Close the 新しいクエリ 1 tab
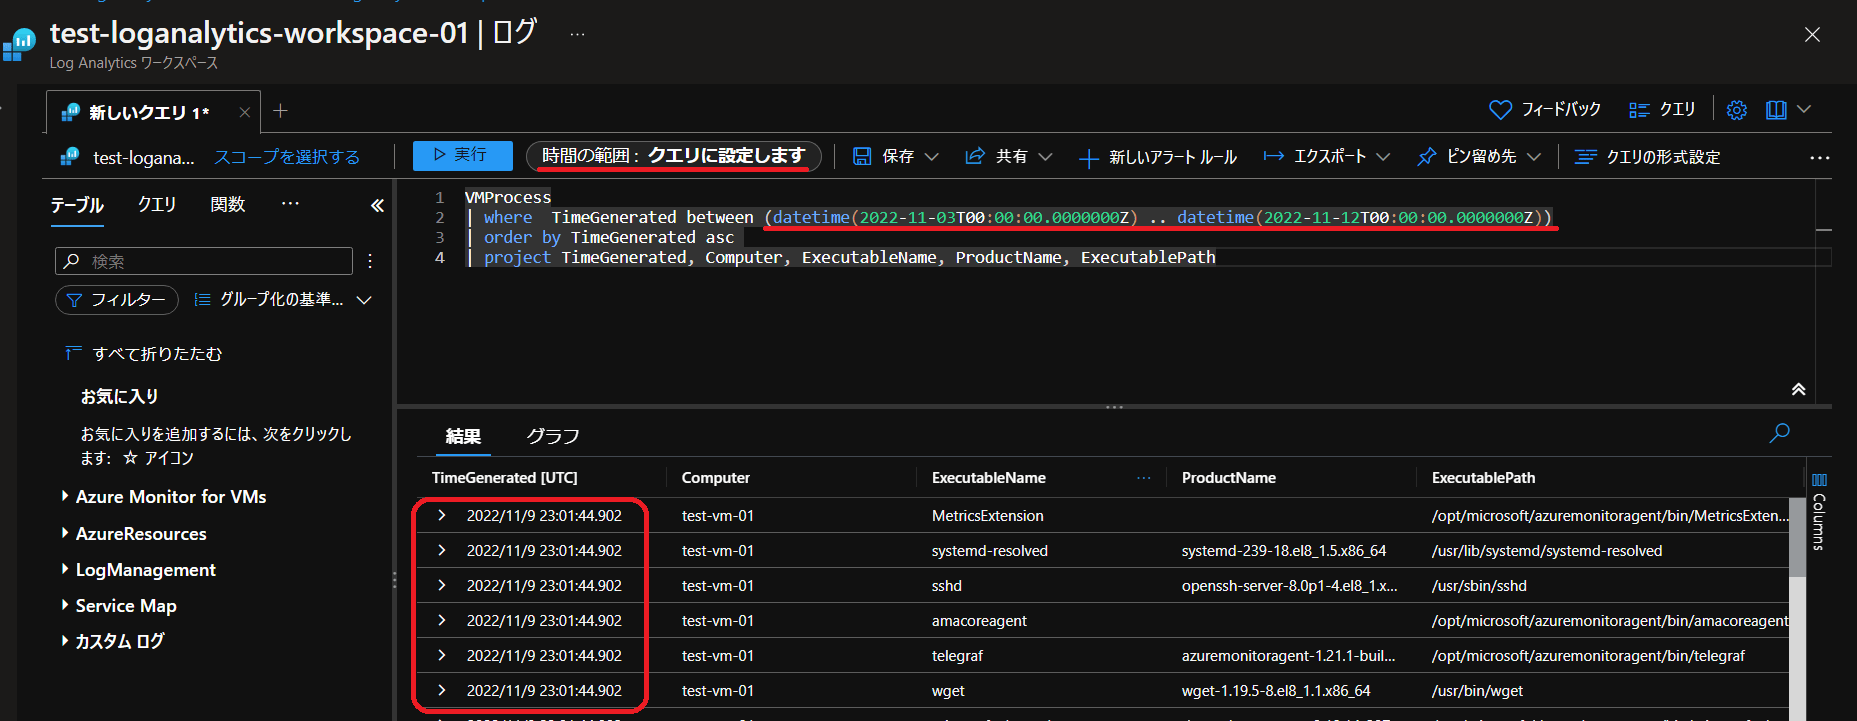Viewport: 1857px width, 721px height. (244, 112)
